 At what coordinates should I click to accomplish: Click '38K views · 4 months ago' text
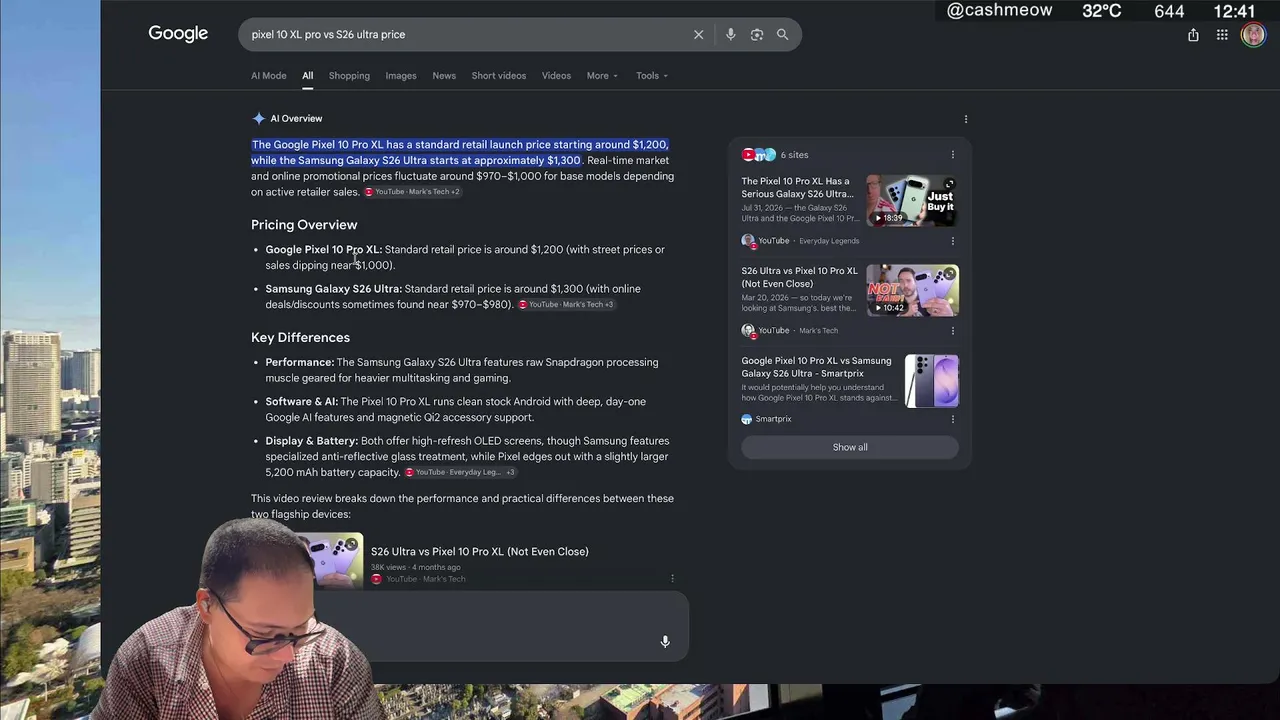tap(416, 567)
